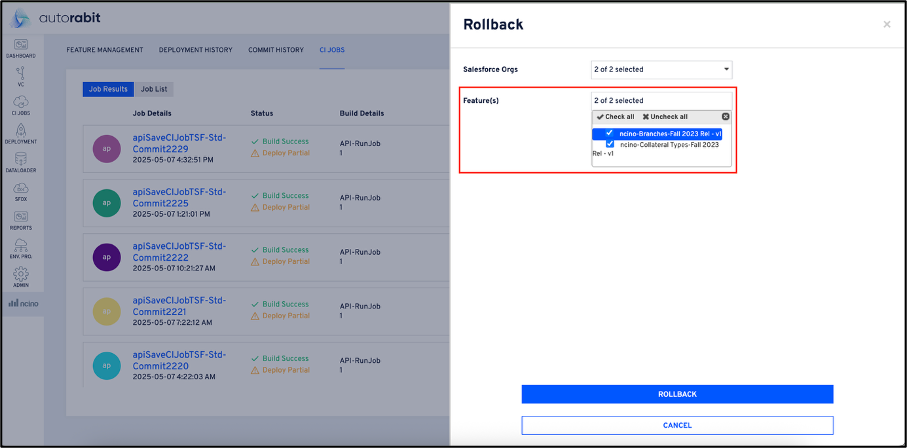Close the features dropdown list with X icon
Image resolution: width=908 pixels, height=448 pixels.
(x=725, y=117)
